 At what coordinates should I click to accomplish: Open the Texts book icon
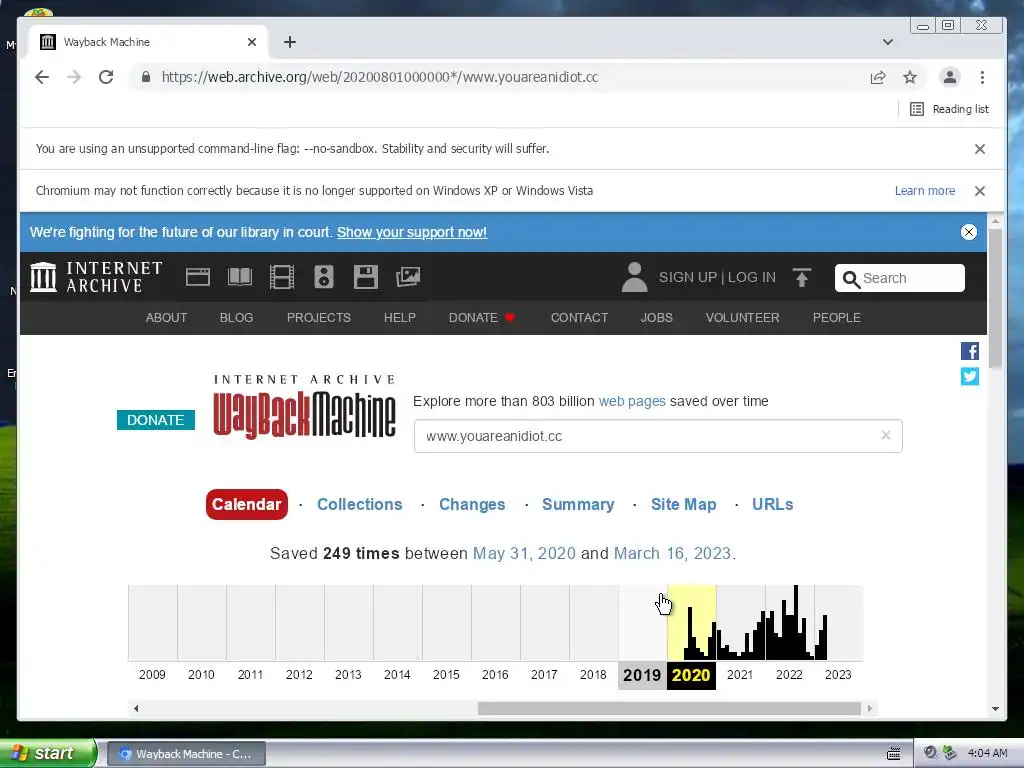pyautogui.click(x=240, y=277)
